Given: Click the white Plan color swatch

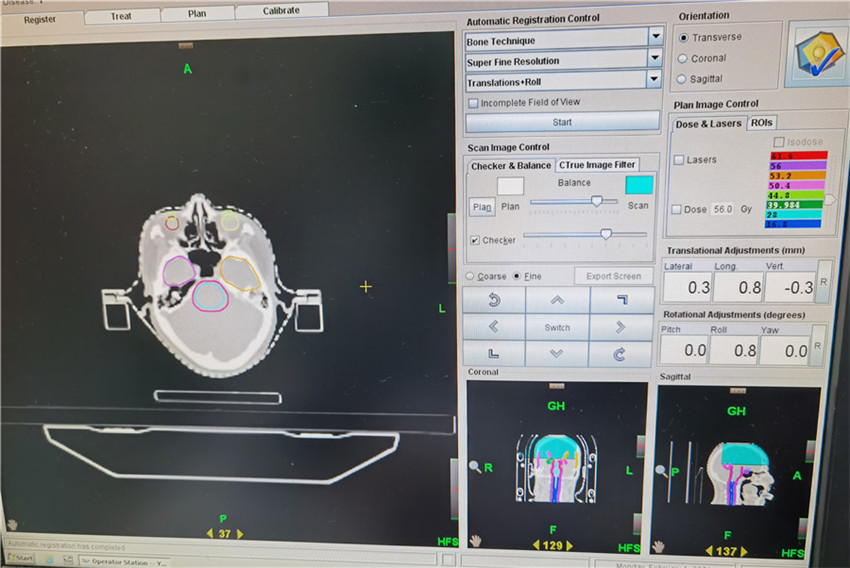Looking at the screenshot, I should (510, 186).
